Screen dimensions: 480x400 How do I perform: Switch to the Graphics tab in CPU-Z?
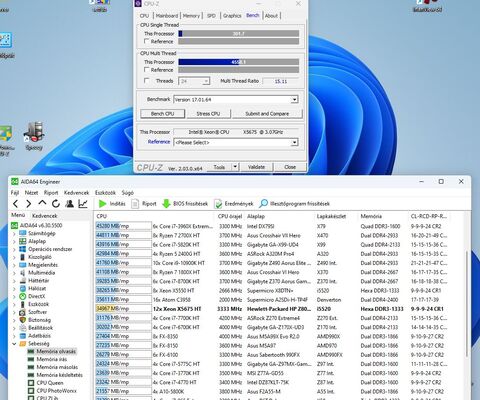pos(232,16)
